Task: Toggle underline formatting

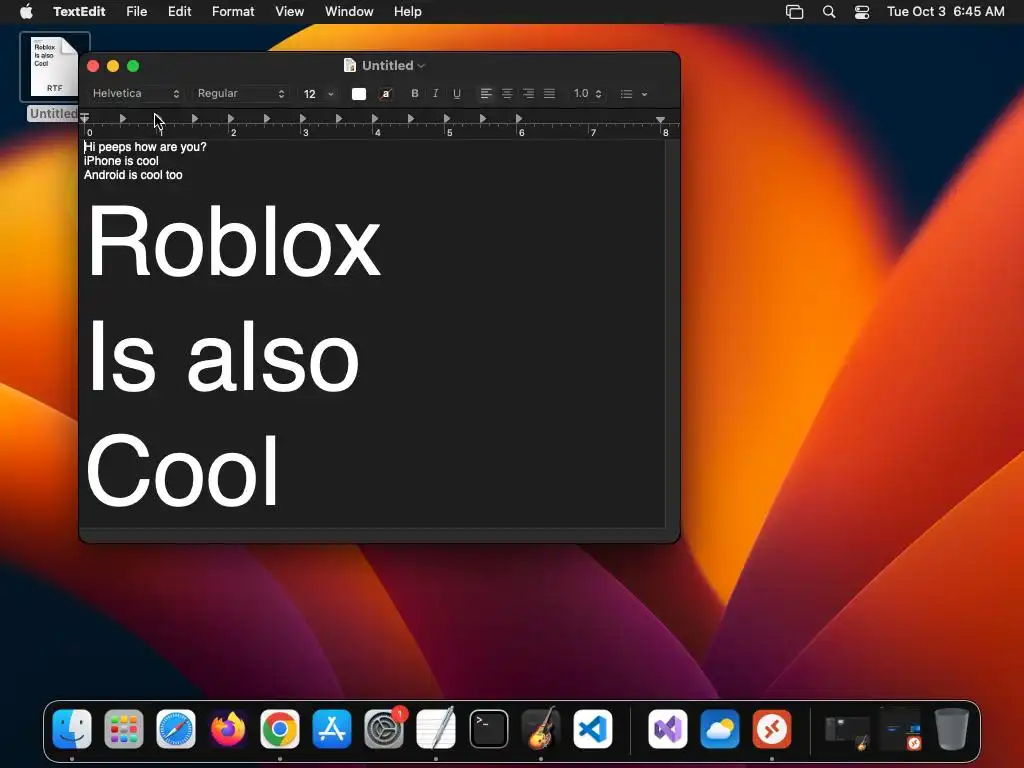Action: pyautogui.click(x=456, y=93)
